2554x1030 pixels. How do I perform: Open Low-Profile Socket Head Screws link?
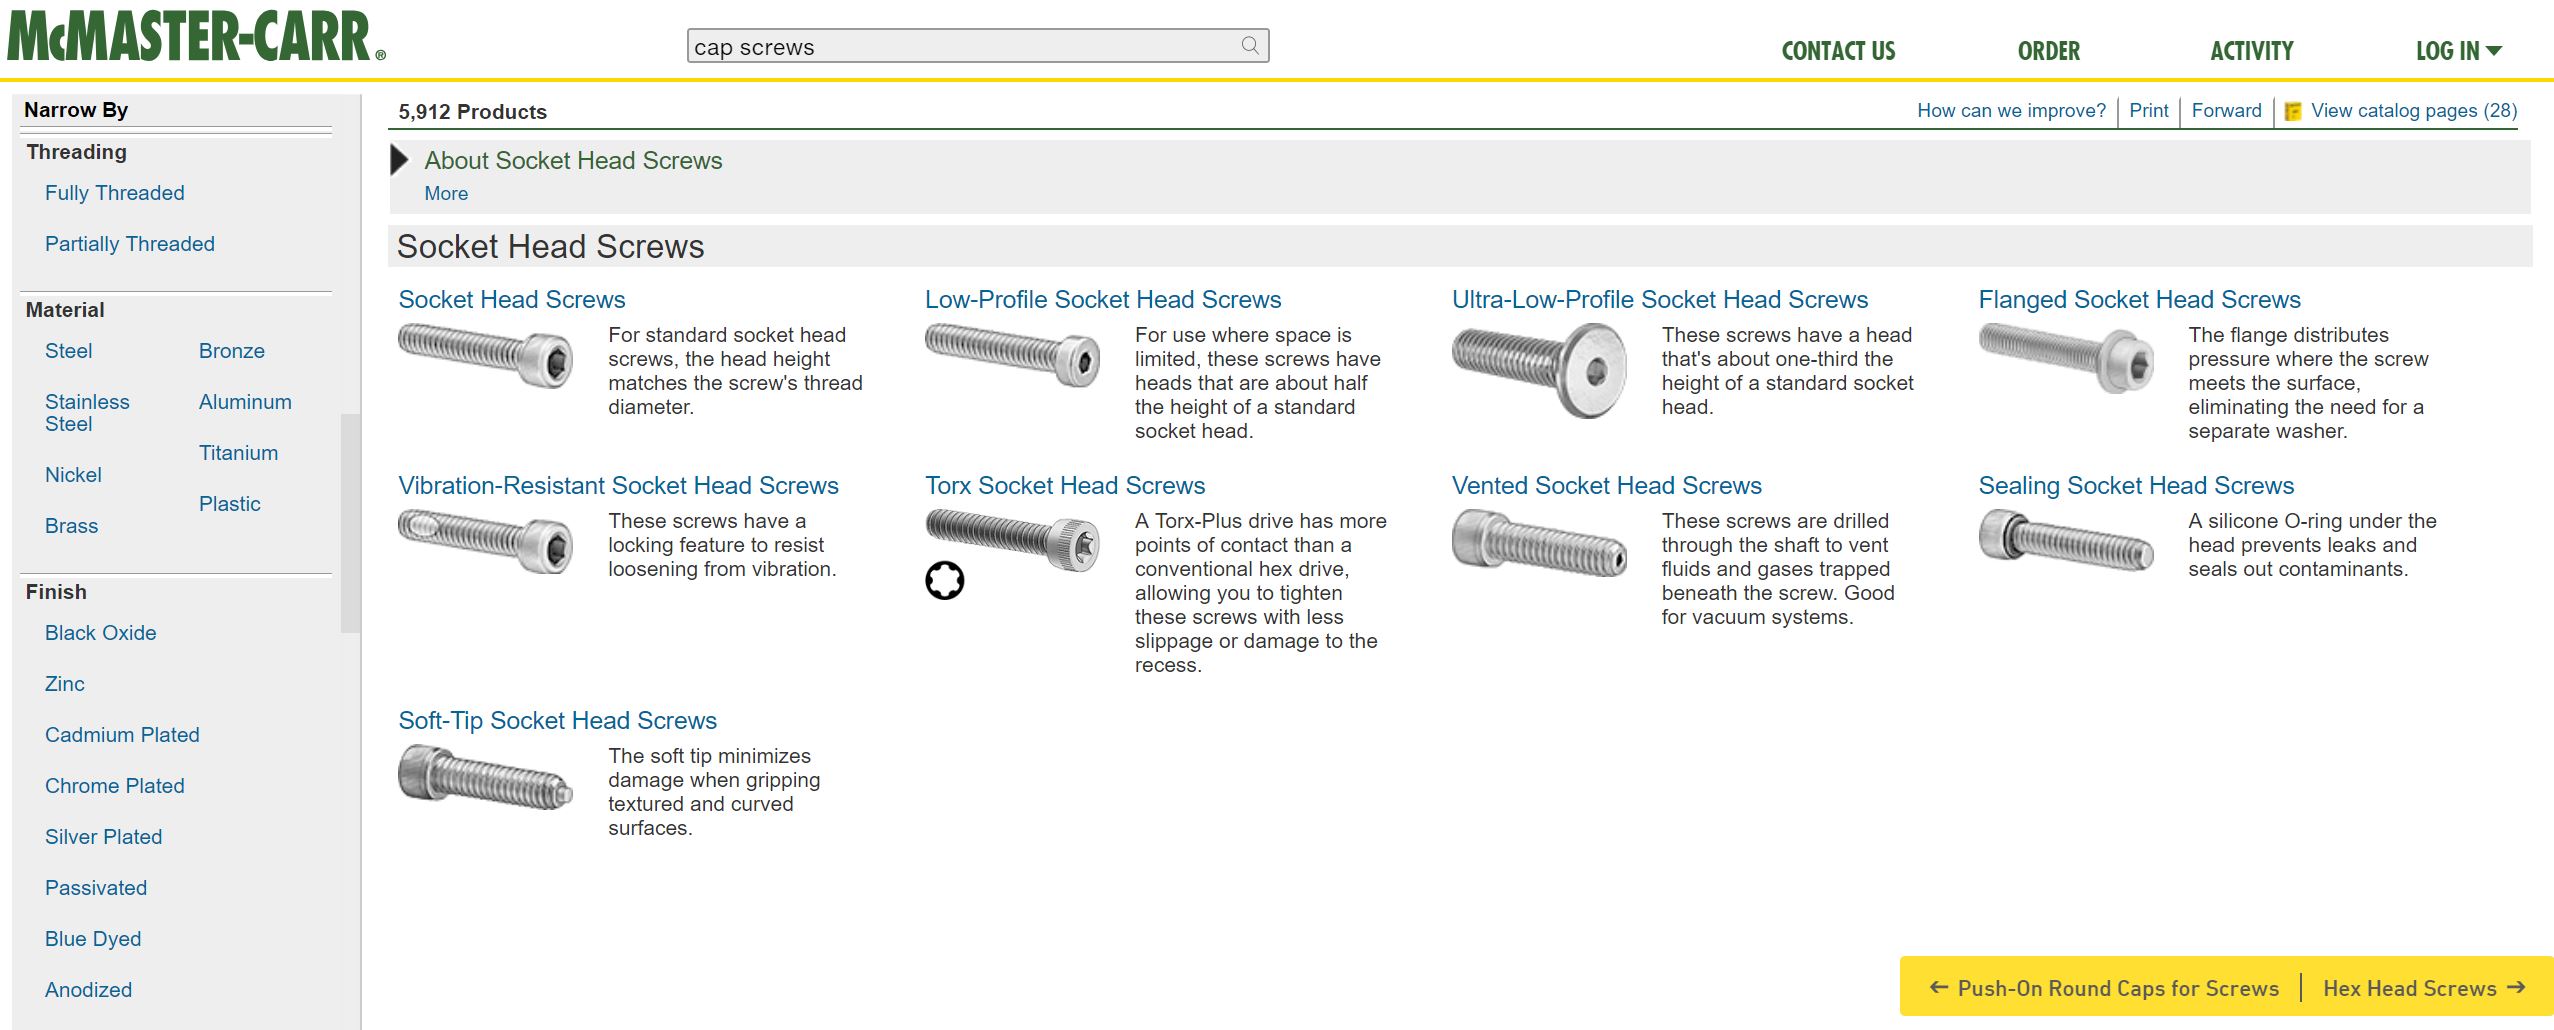1103,300
